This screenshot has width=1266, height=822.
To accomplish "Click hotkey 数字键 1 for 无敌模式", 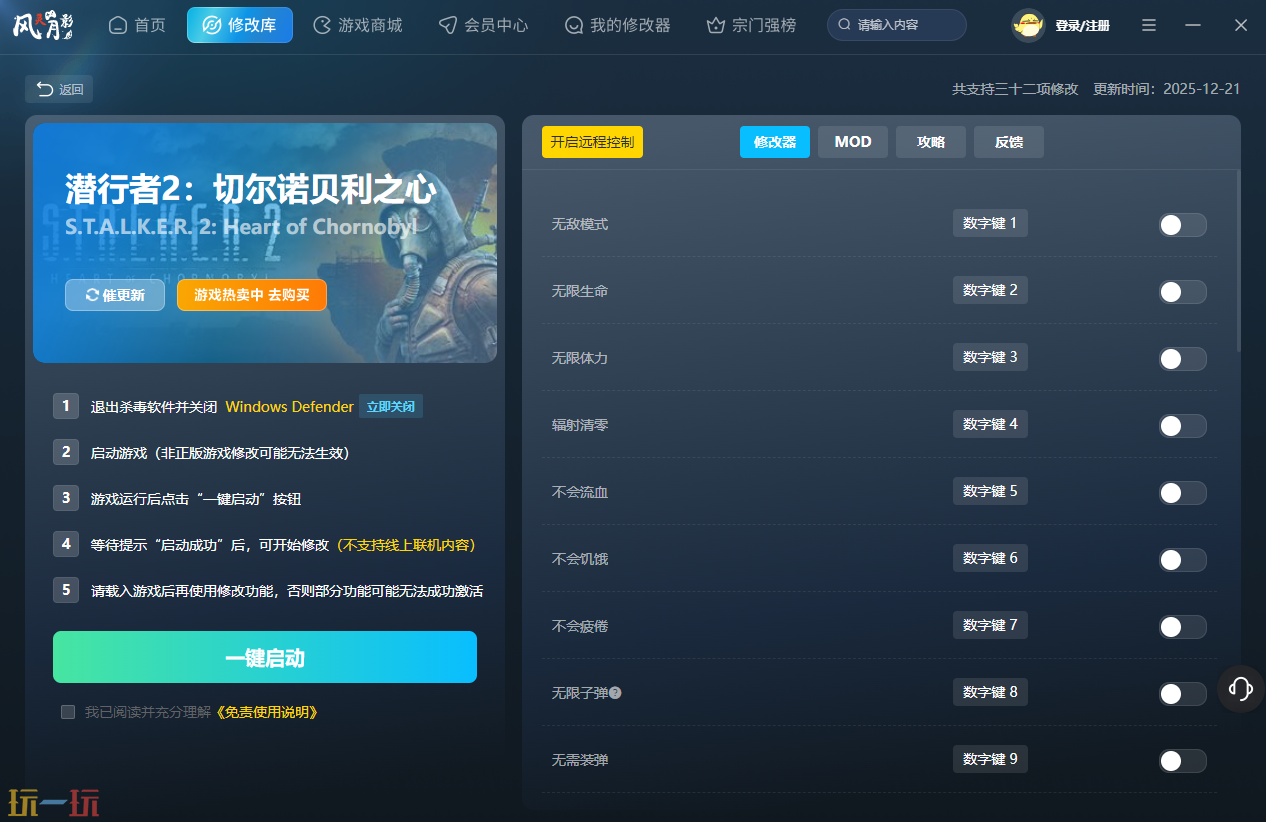I will pyautogui.click(x=990, y=223).
